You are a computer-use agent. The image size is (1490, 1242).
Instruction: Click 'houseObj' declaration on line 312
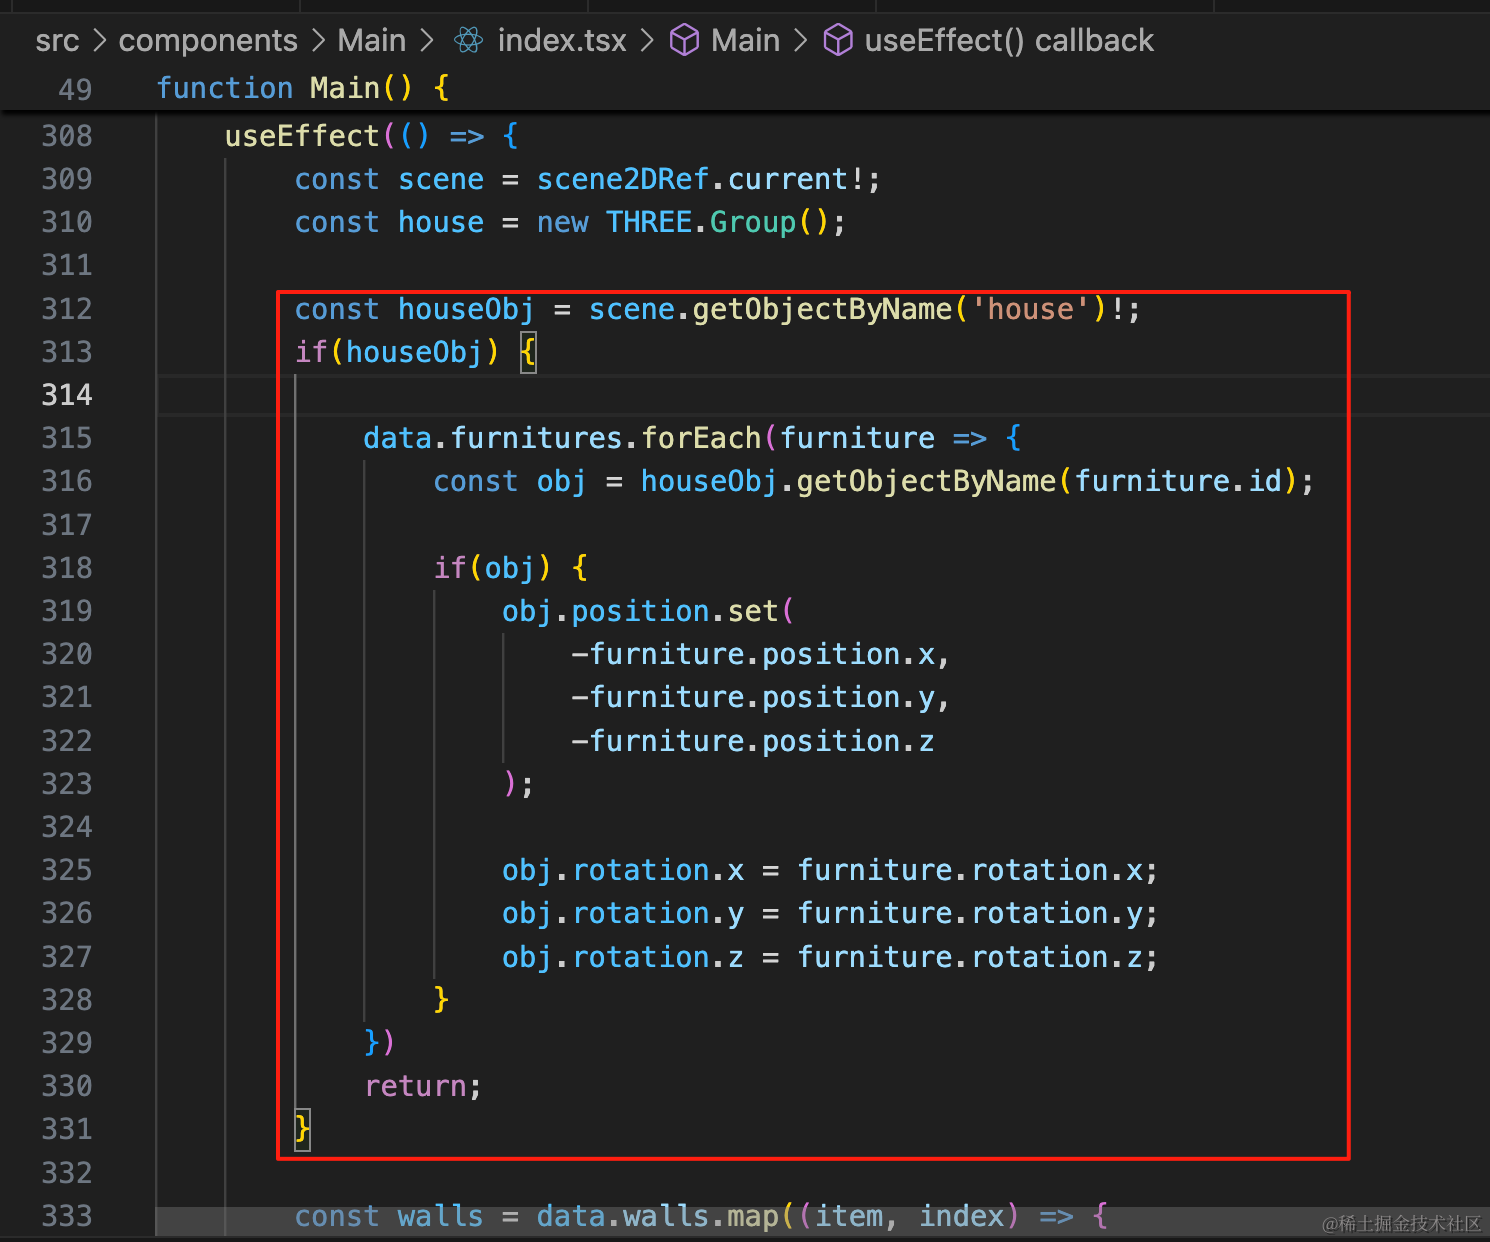point(466,309)
